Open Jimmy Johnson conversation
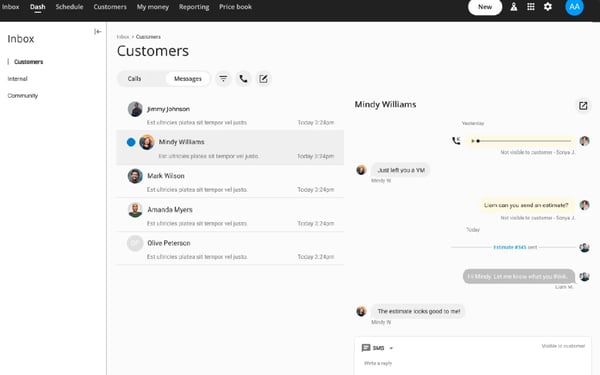This screenshot has height=375, width=600. click(x=230, y=114)
